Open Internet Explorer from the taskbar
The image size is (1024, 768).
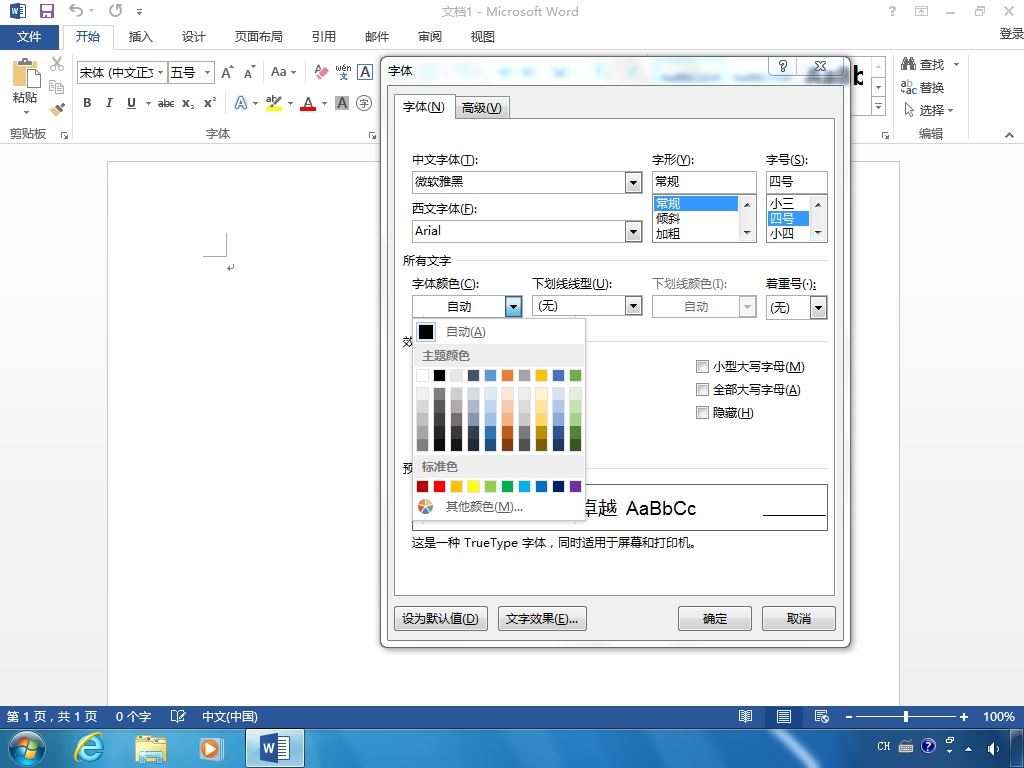(x=88, y=748)
